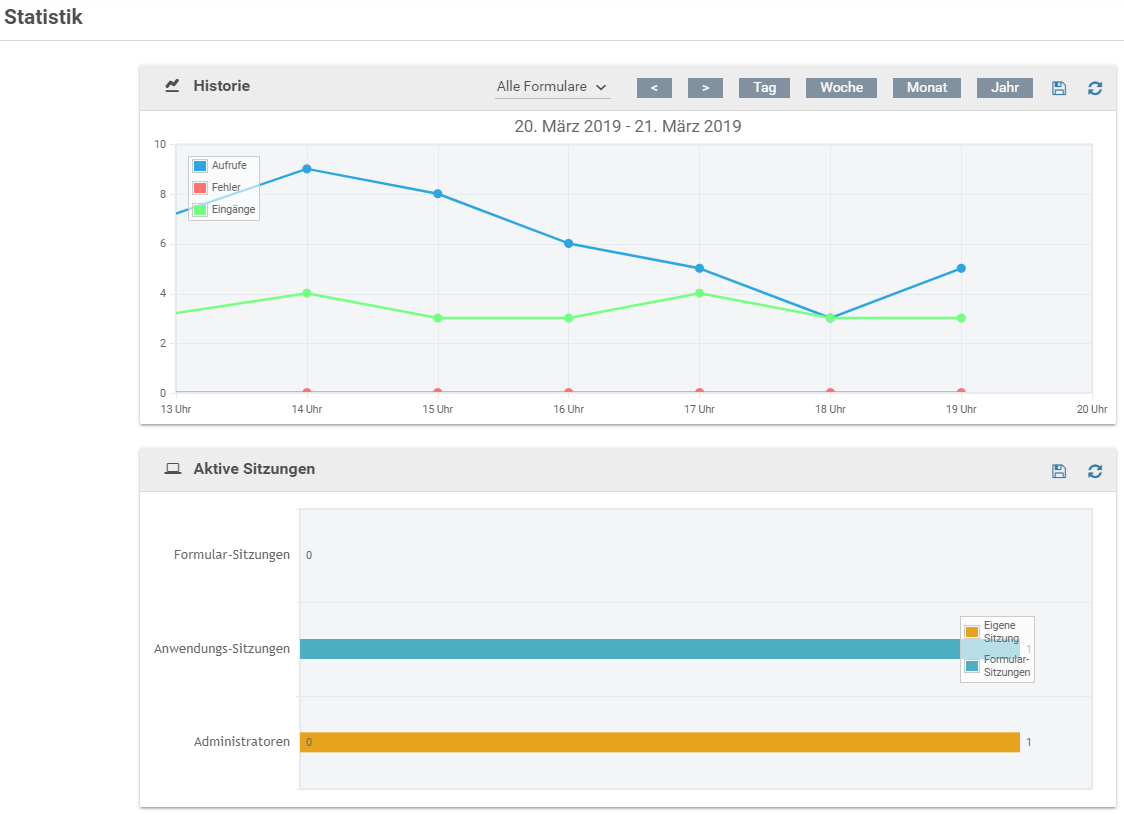Go to previous time period
Screen dimensions: 1124x815
654,88
